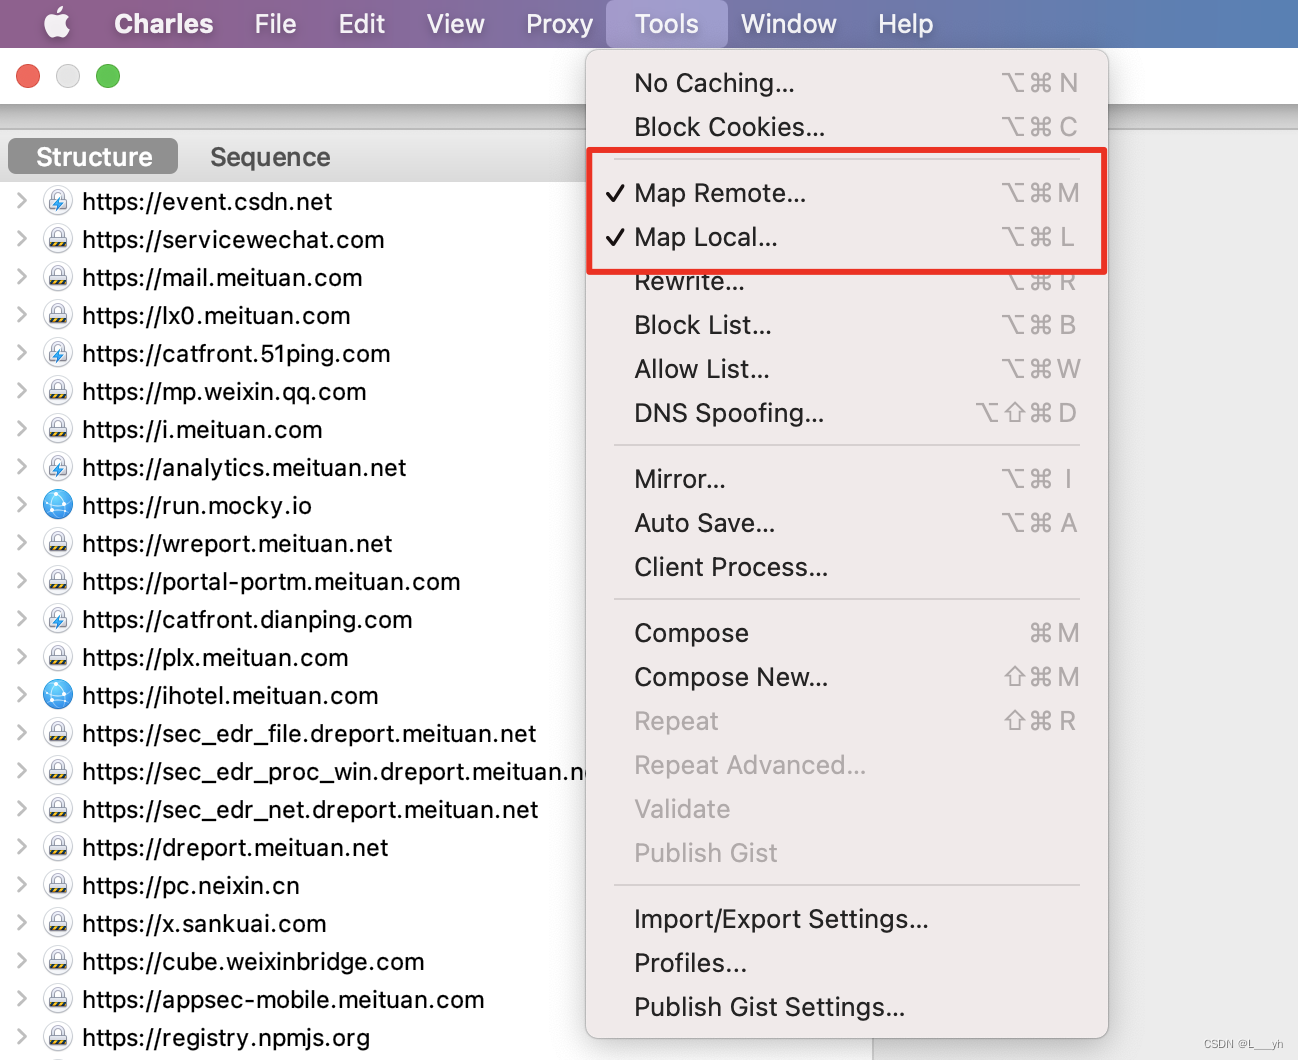Open the View menu

tap(455, 24)
